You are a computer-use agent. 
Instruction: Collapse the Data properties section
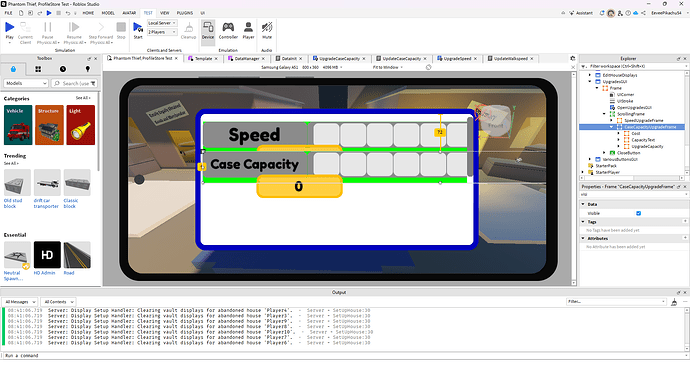(583, 204)
